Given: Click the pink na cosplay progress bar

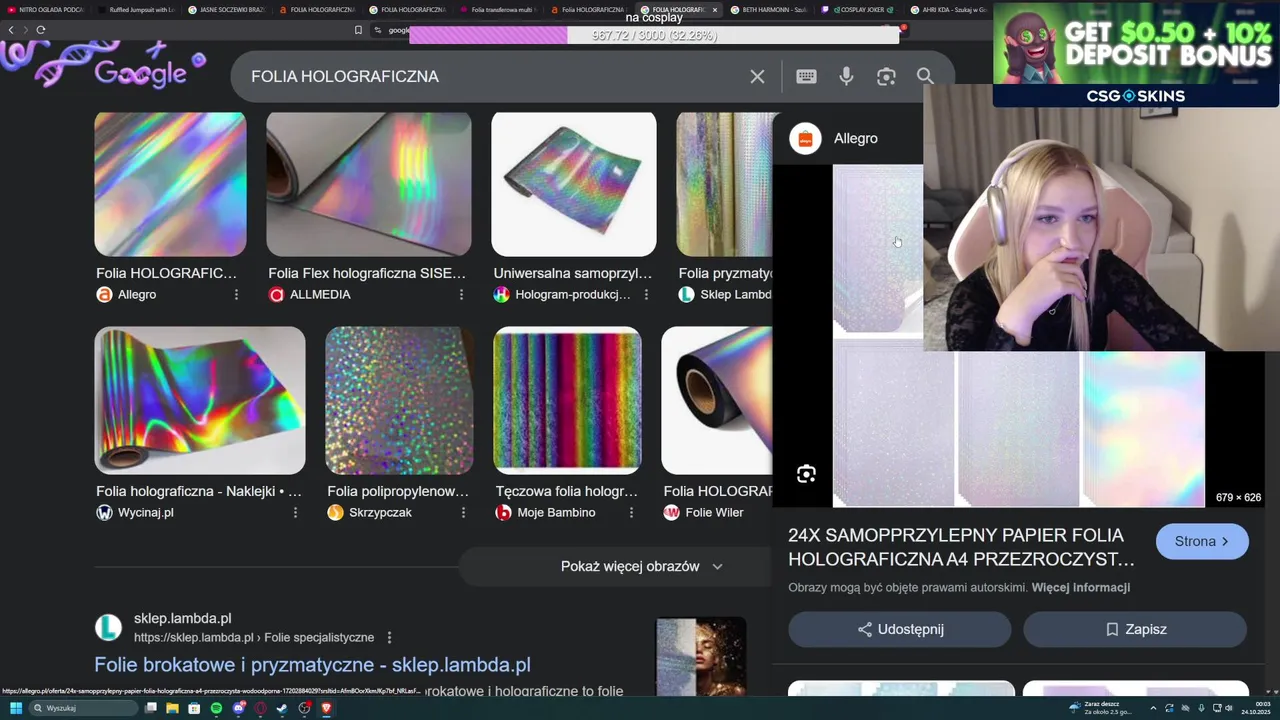Looking at the screenshot, I should coord(654,35).
